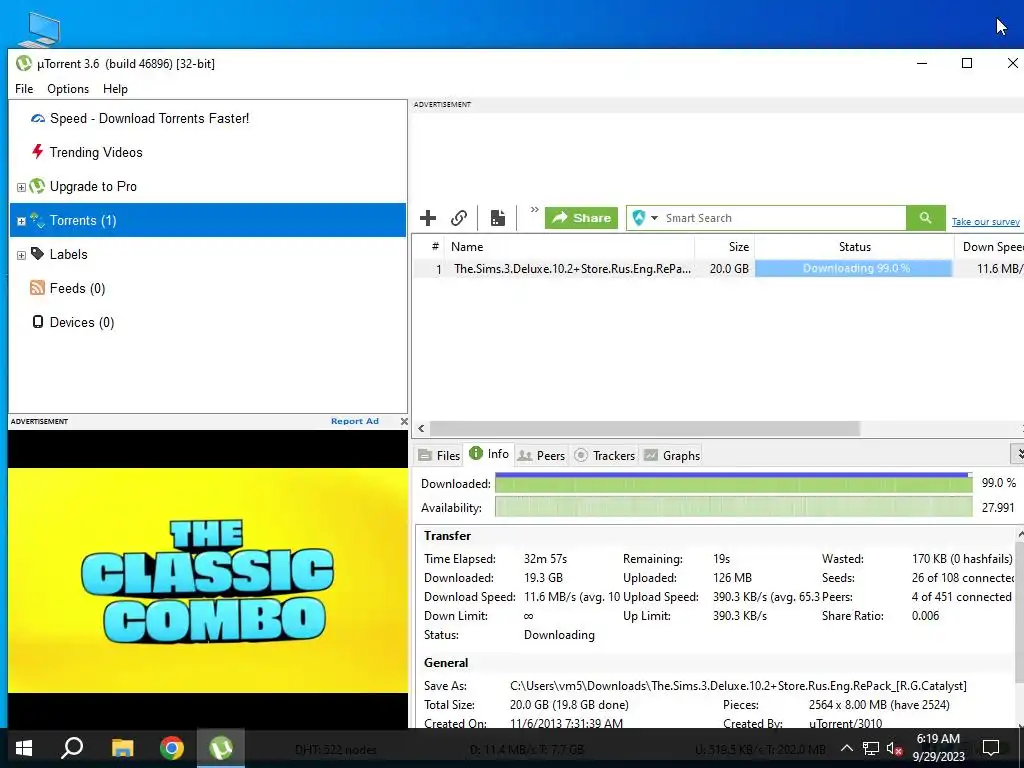Click the Add Torrent plus icon
This screenshot has width=1024, height=768.
coord(428,218)
